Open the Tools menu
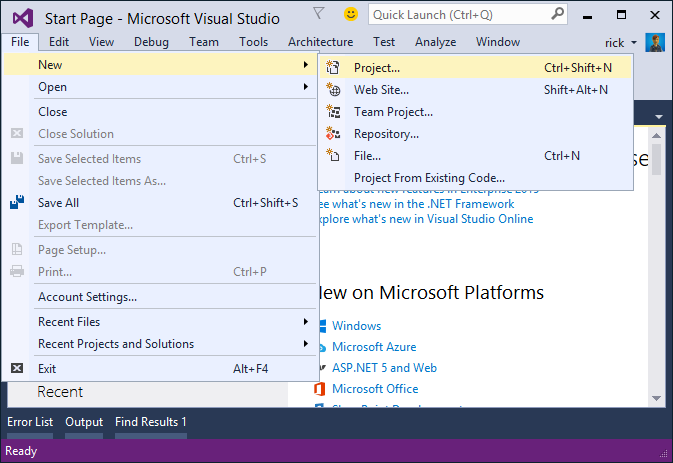The width and height of the screenshot is (673, 463). pos(253,42)
